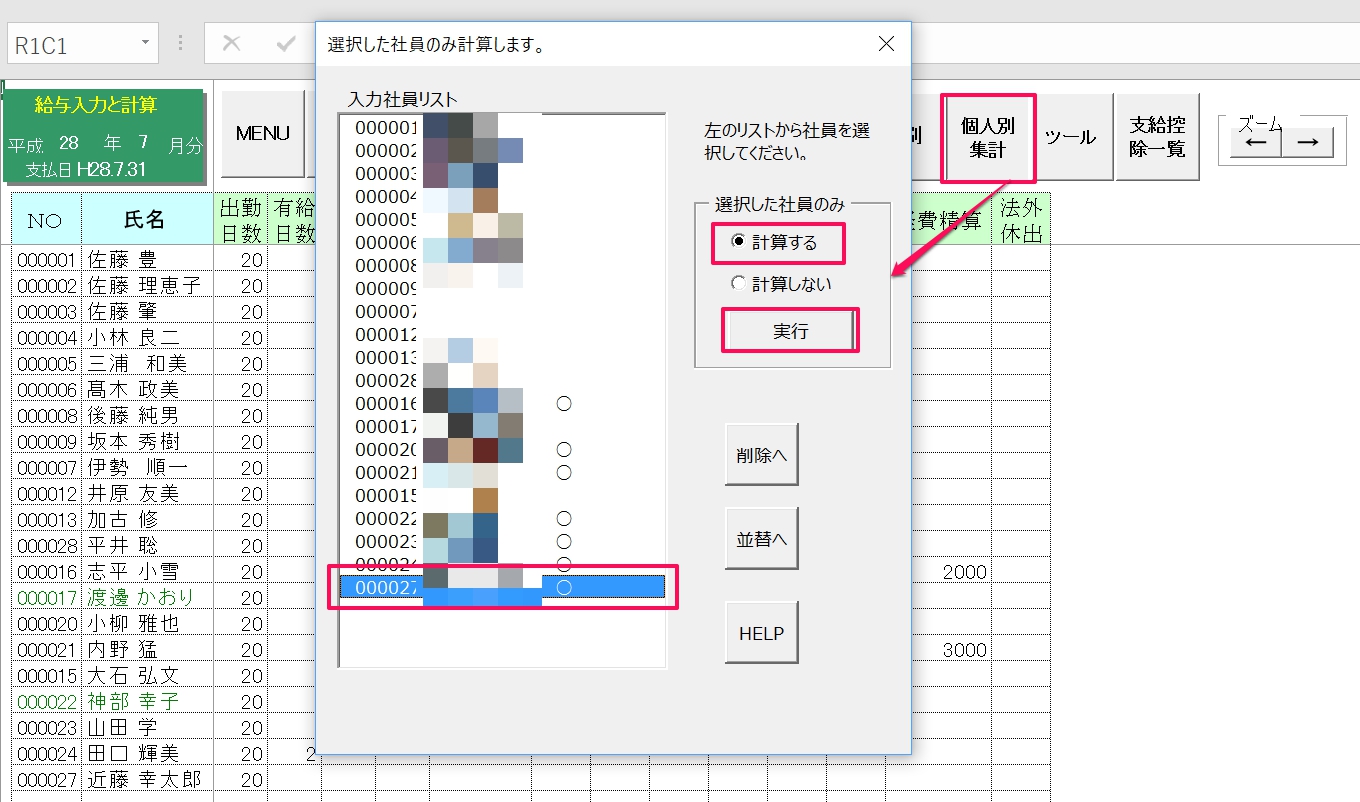
Task: Open the Name Box dropdown arrow
Action: 146,43
